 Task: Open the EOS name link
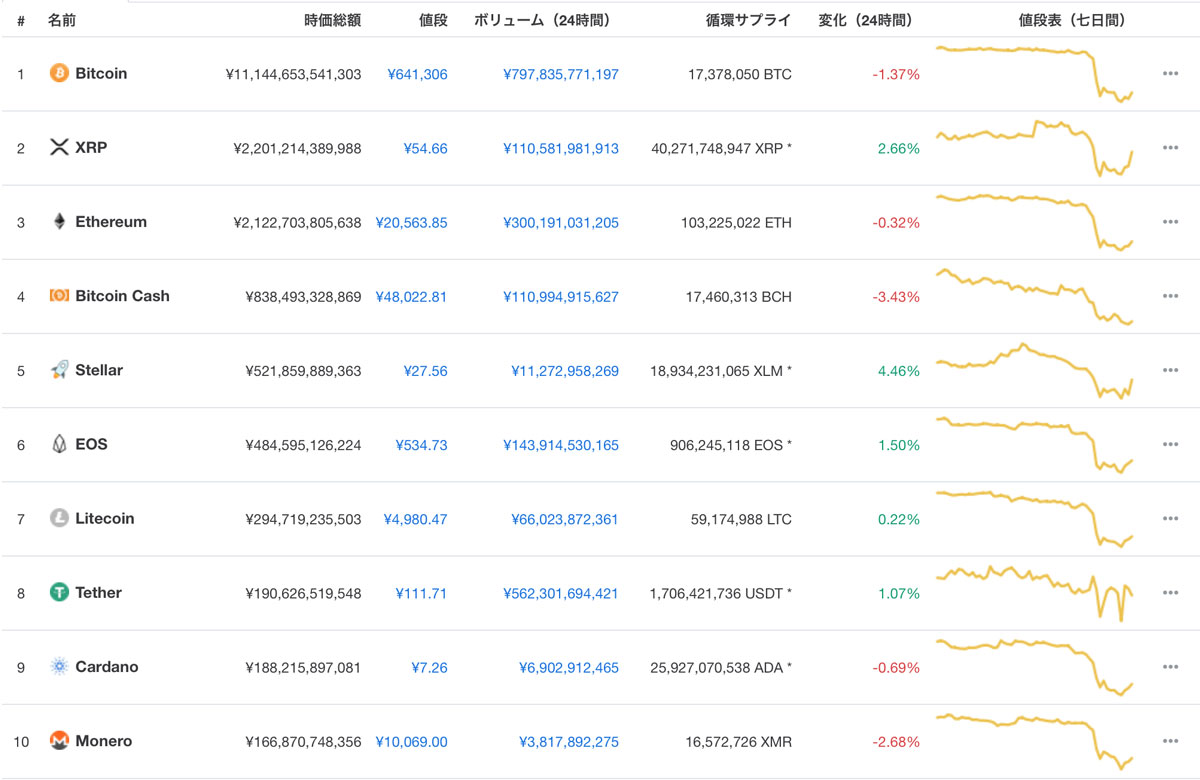coord(91,444)
